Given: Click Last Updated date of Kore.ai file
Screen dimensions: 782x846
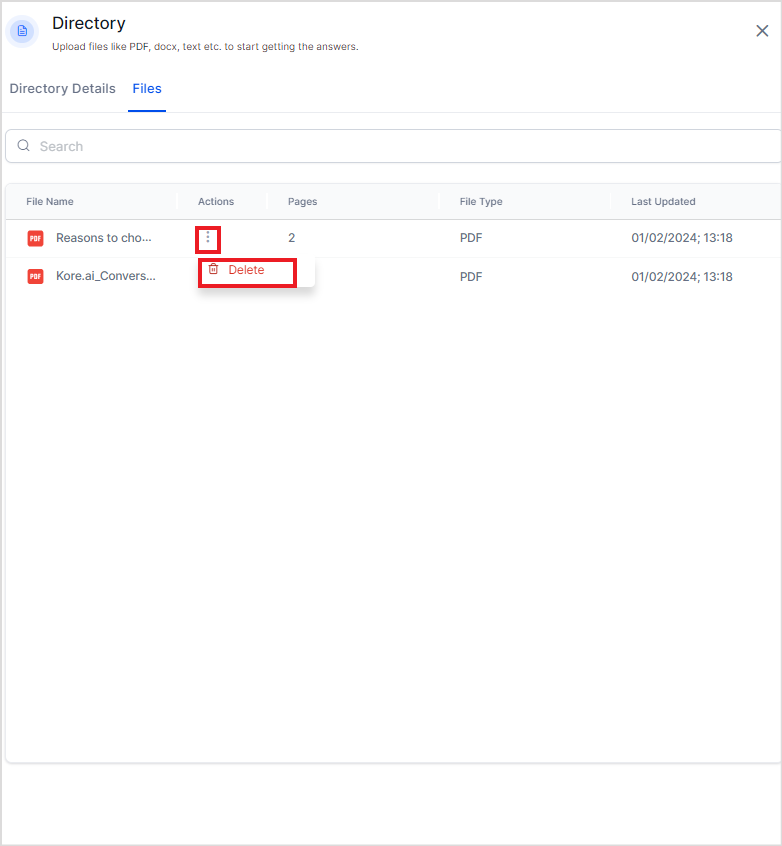Looking at the screenshot, I should point(682,277).
